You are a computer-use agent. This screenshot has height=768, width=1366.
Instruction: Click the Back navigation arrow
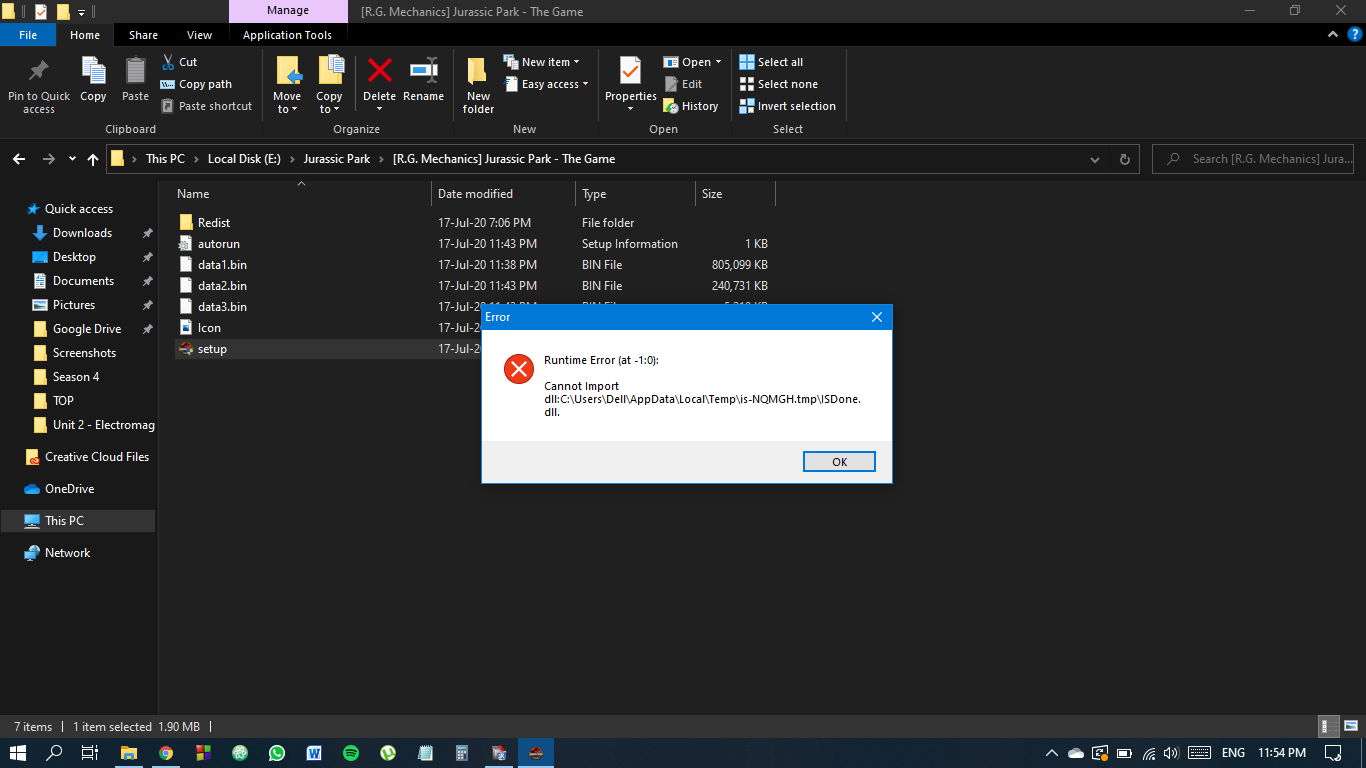pos(19,159)
